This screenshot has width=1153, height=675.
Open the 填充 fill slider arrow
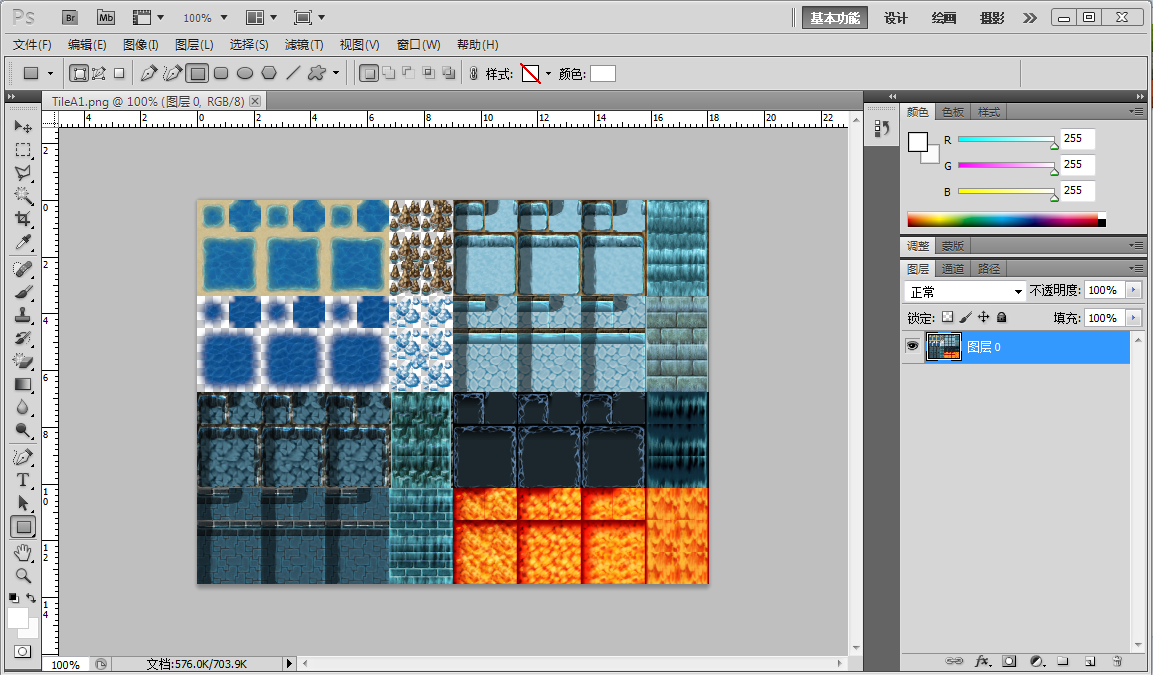pos(1133,318)
